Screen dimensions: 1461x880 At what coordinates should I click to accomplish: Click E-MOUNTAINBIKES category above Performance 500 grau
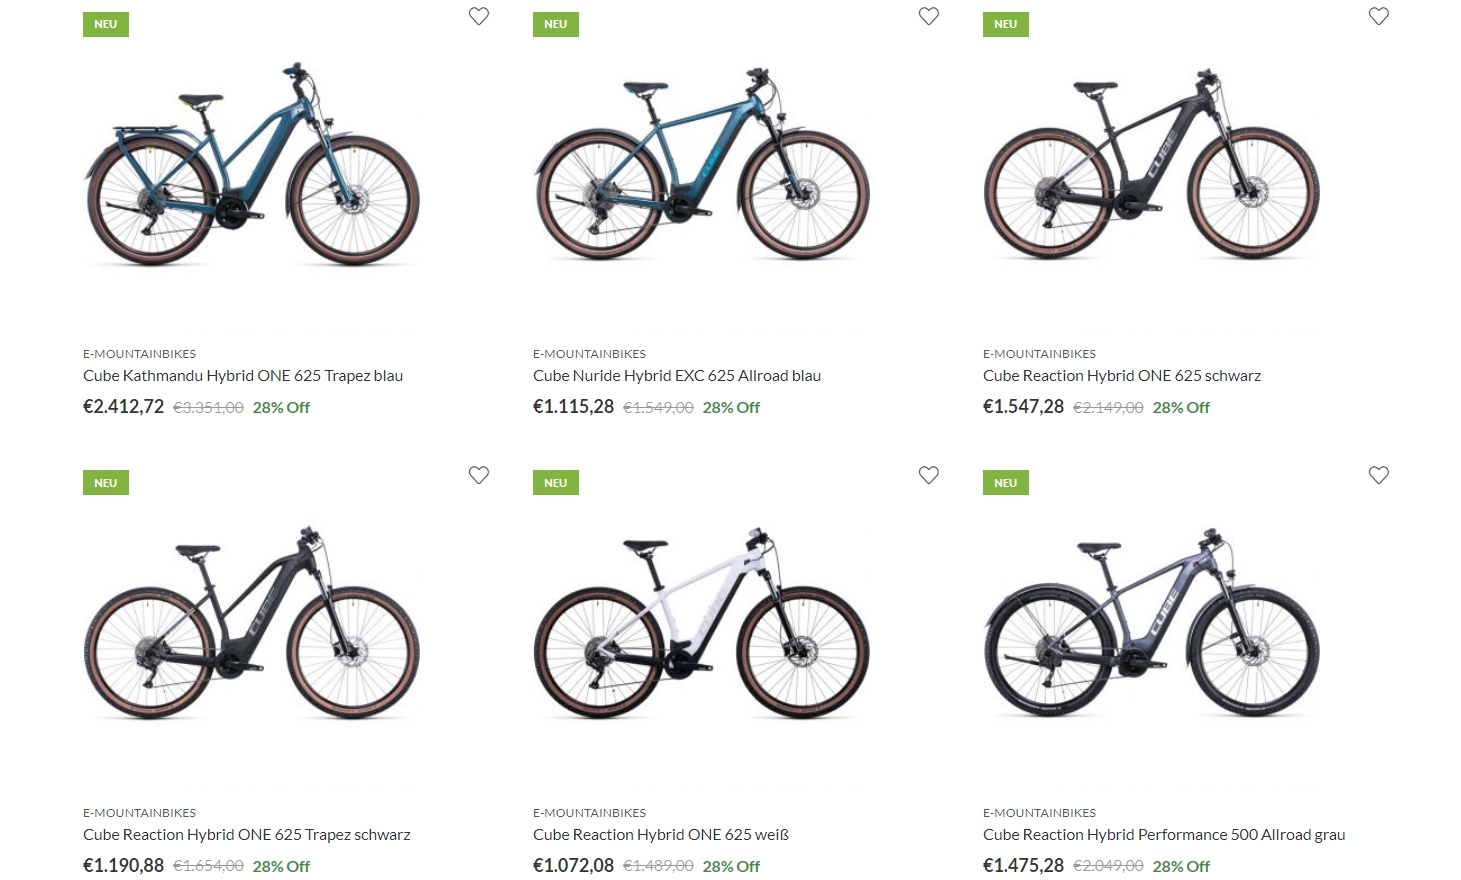coord(1039,813)
